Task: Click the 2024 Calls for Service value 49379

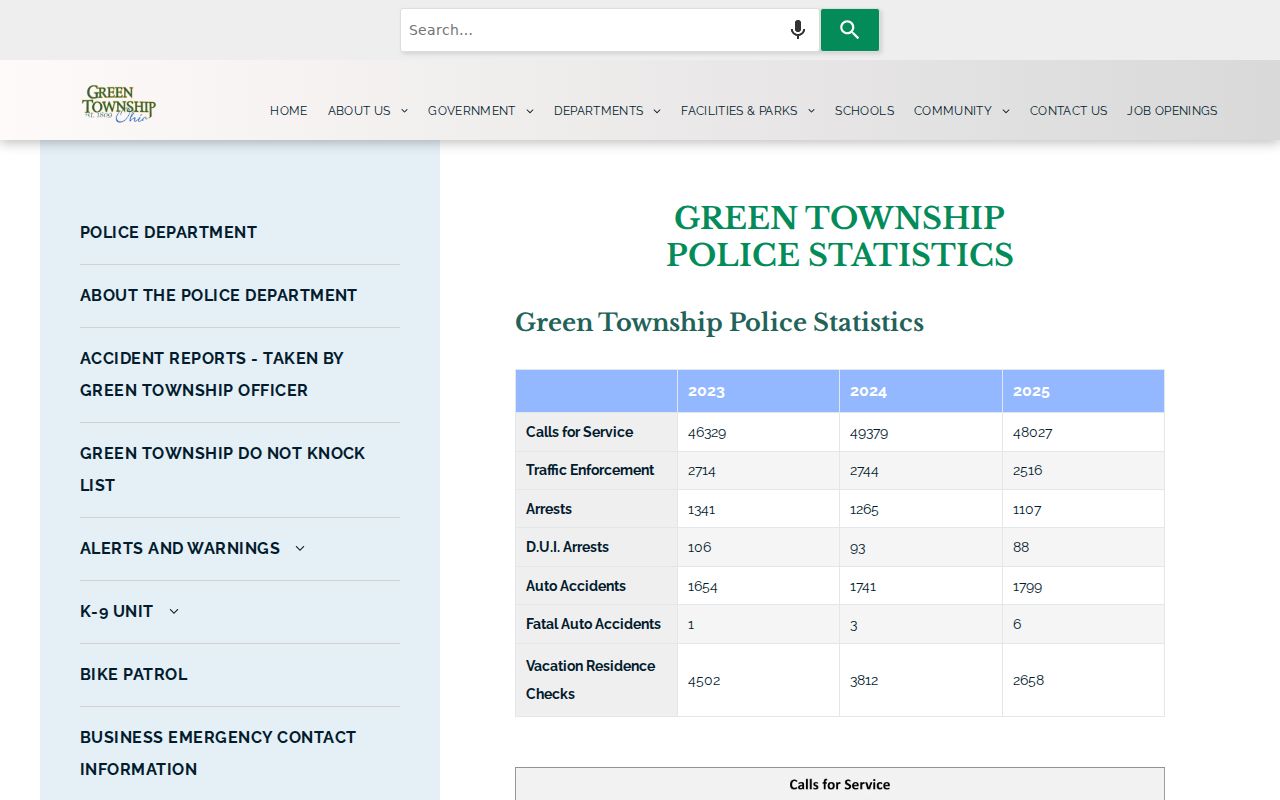Action: tap(869, 433)
